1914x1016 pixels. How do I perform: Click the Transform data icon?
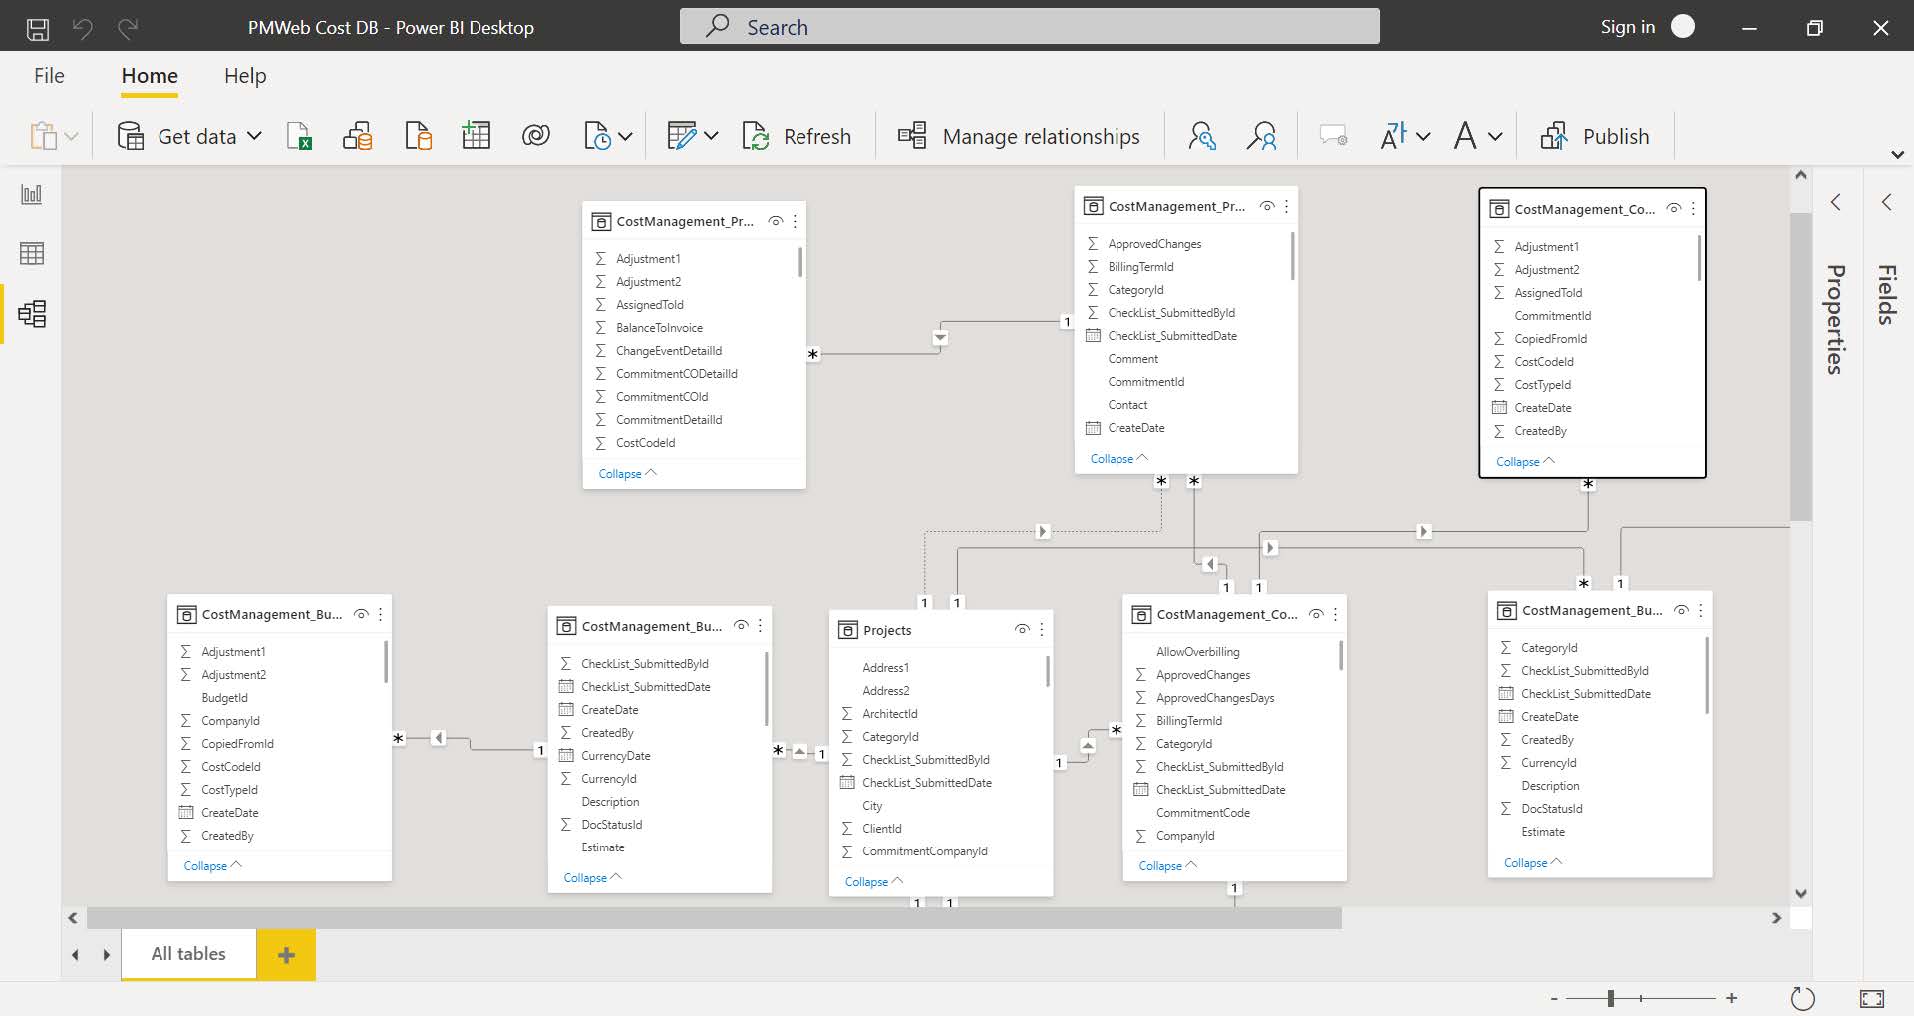tap(681, 136)
